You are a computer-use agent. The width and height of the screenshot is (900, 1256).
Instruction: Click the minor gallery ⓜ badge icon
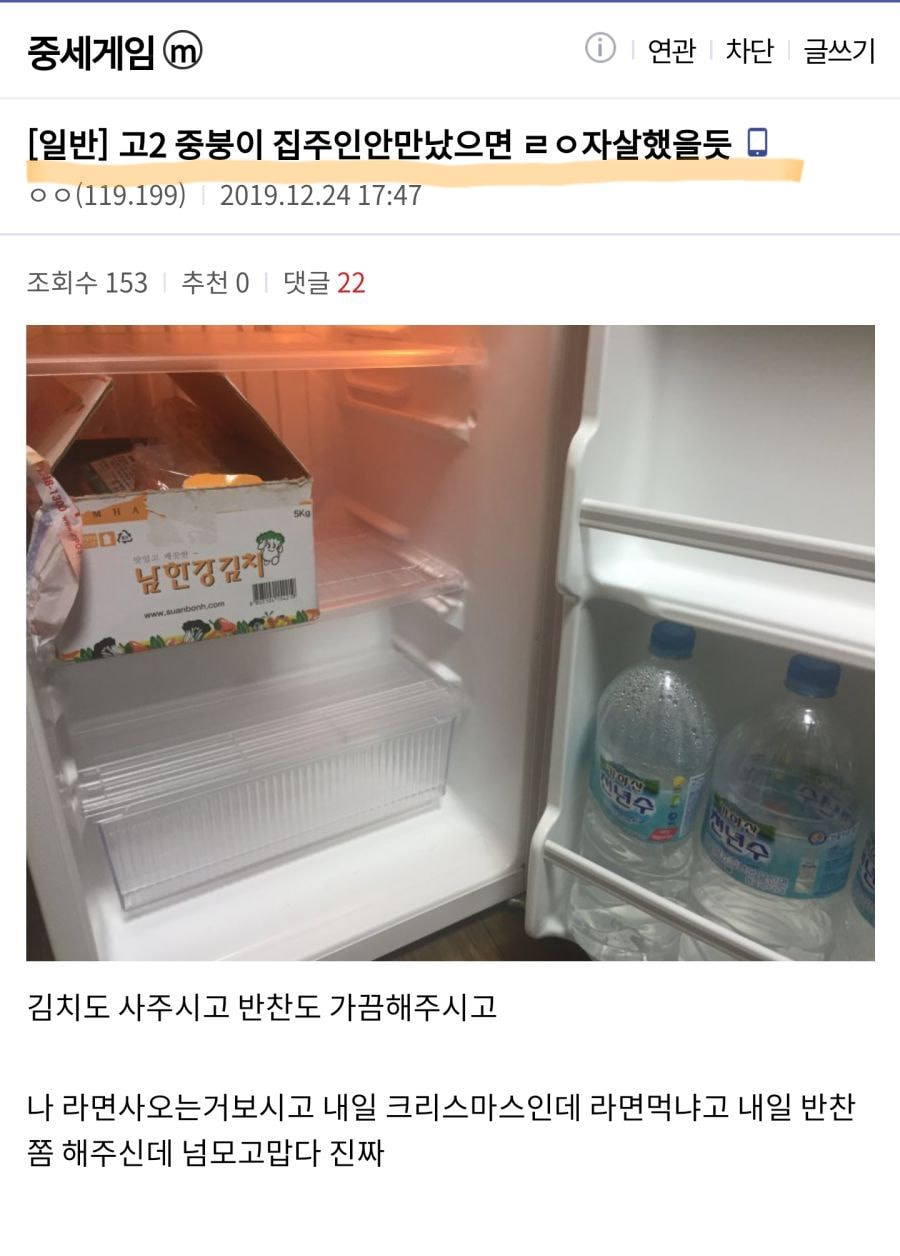tap(183, 51)
